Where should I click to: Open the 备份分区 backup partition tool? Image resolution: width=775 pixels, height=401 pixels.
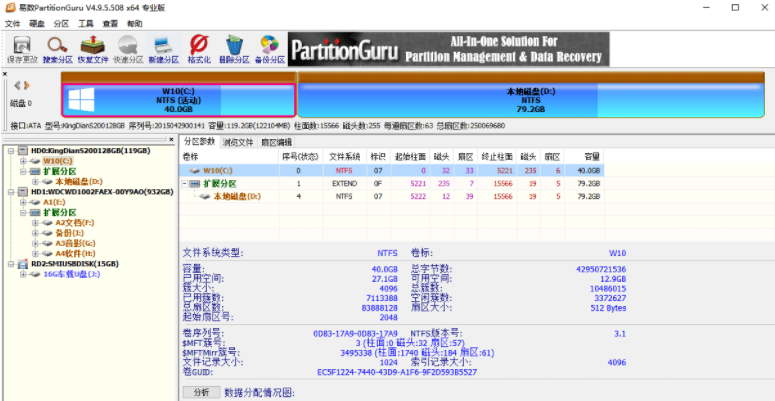click(x=270, y=50)
